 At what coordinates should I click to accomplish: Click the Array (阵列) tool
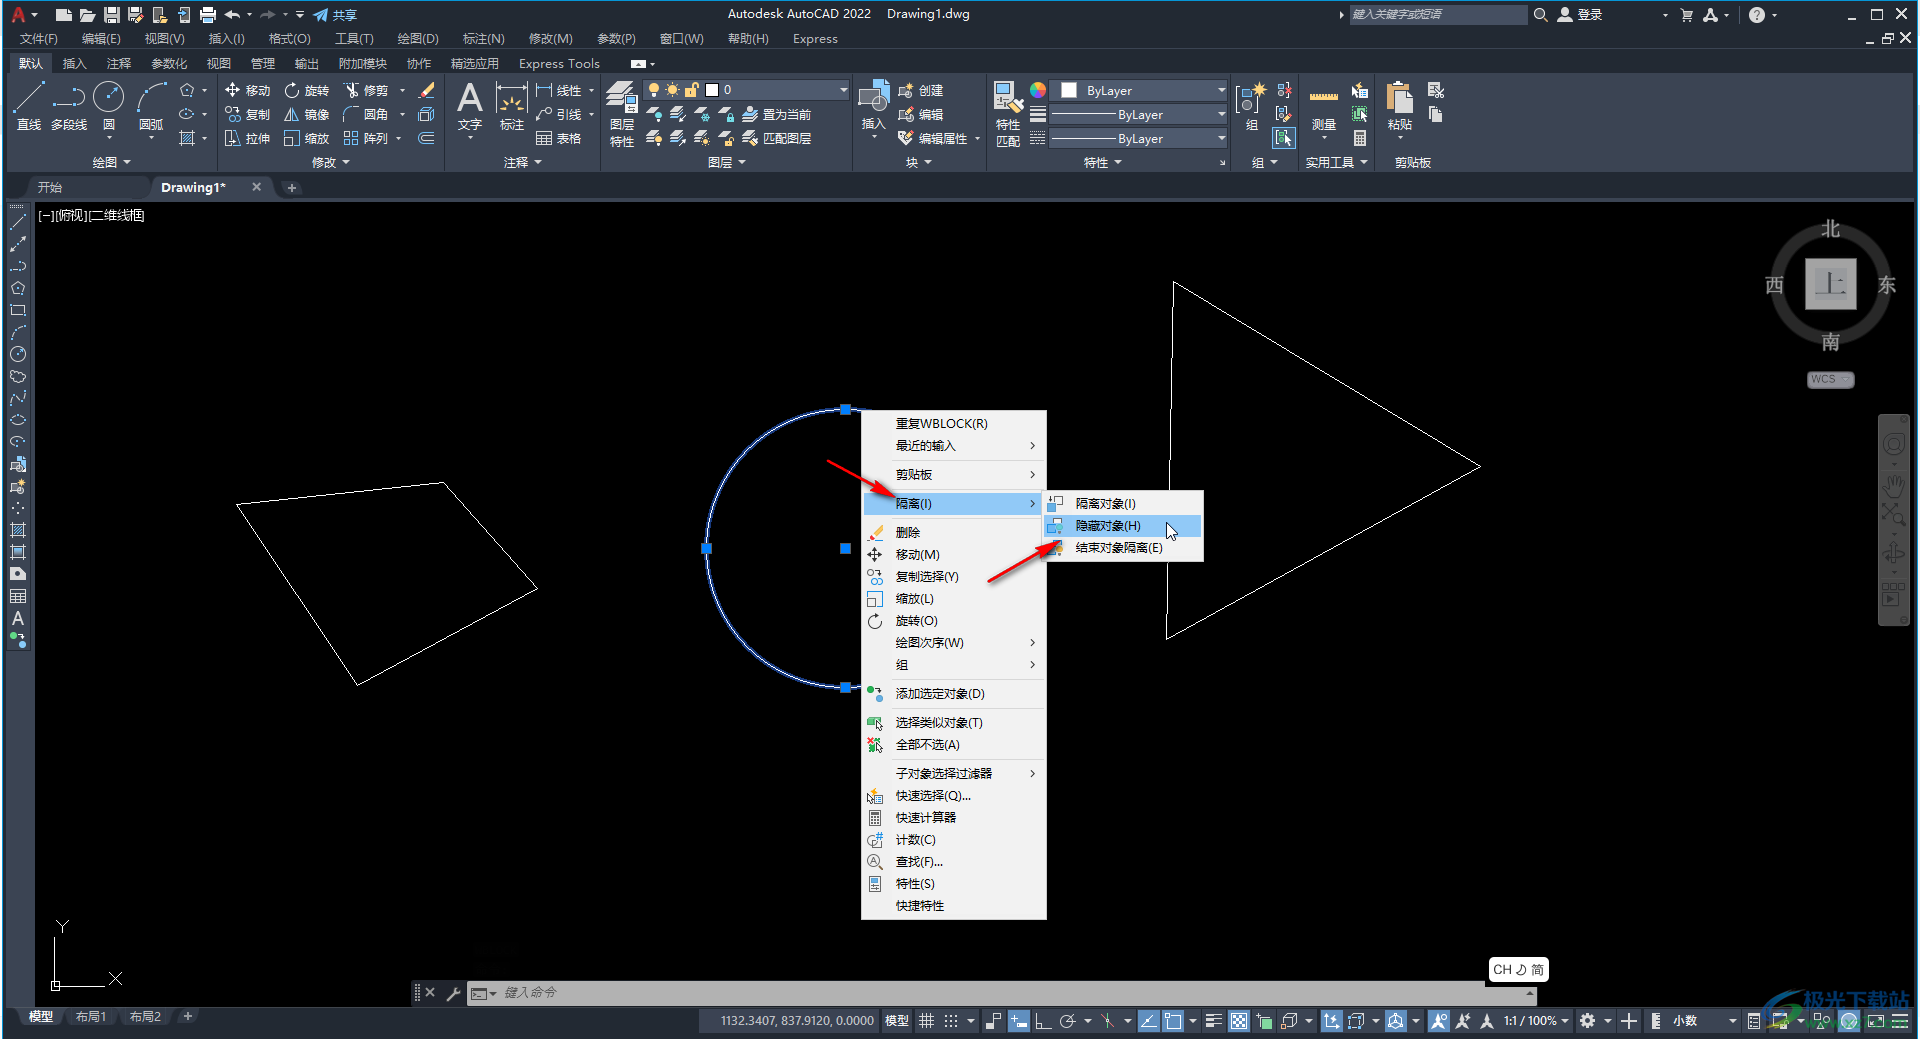[x=366, y=138]
